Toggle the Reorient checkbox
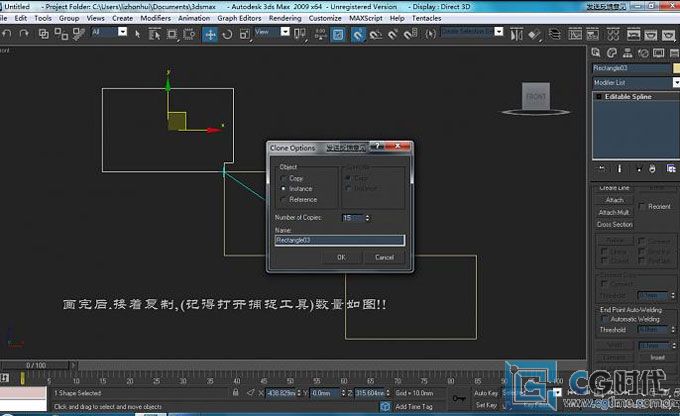Image resolution: width=680 pixels, height=416 pixels. click(x=642, y=206)
